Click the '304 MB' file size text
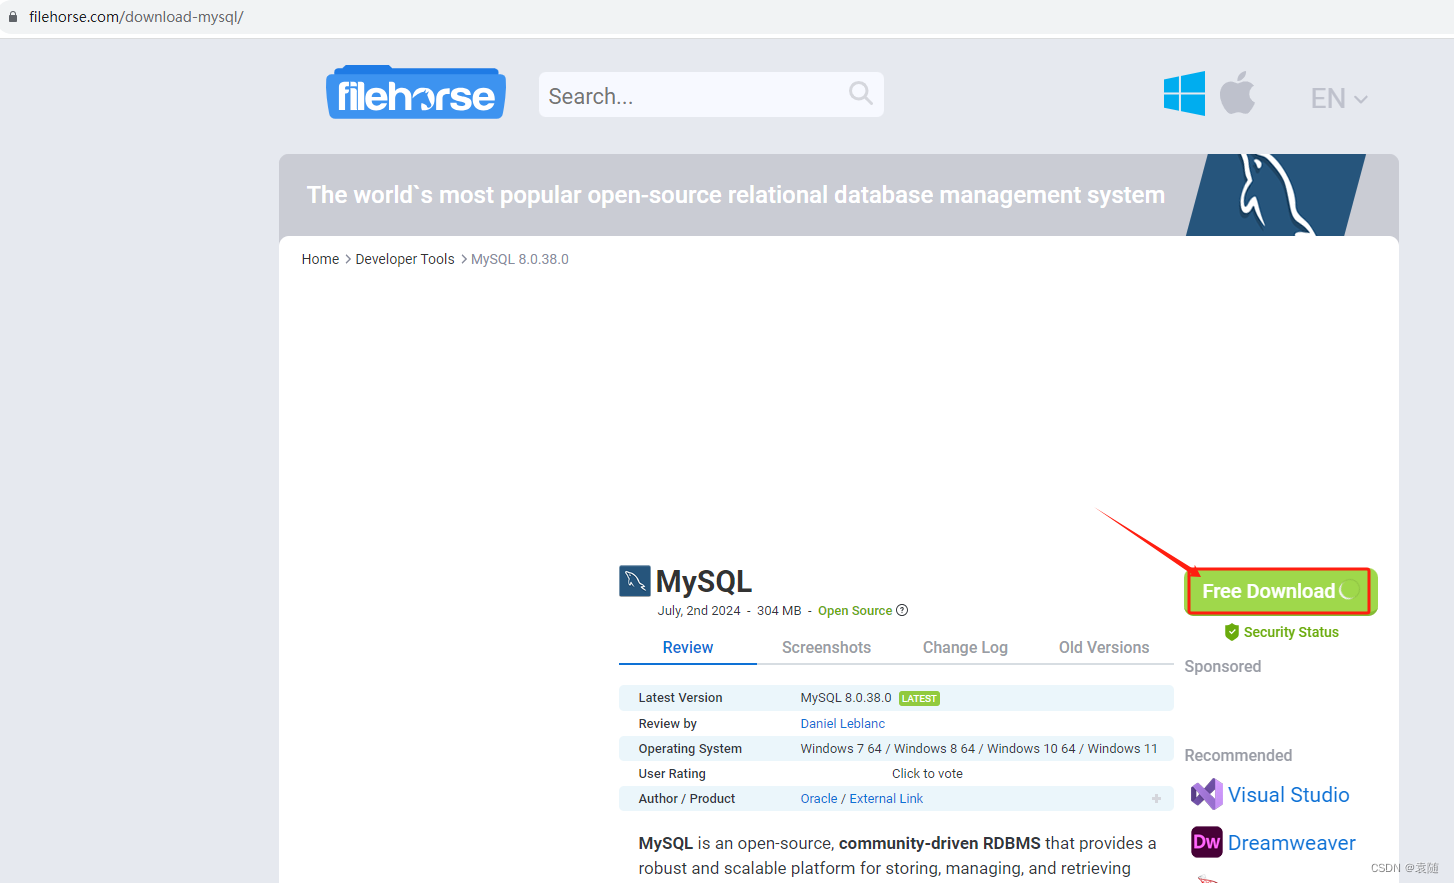The width and height of the screenshot is (1454, 883). pos(779,611)
